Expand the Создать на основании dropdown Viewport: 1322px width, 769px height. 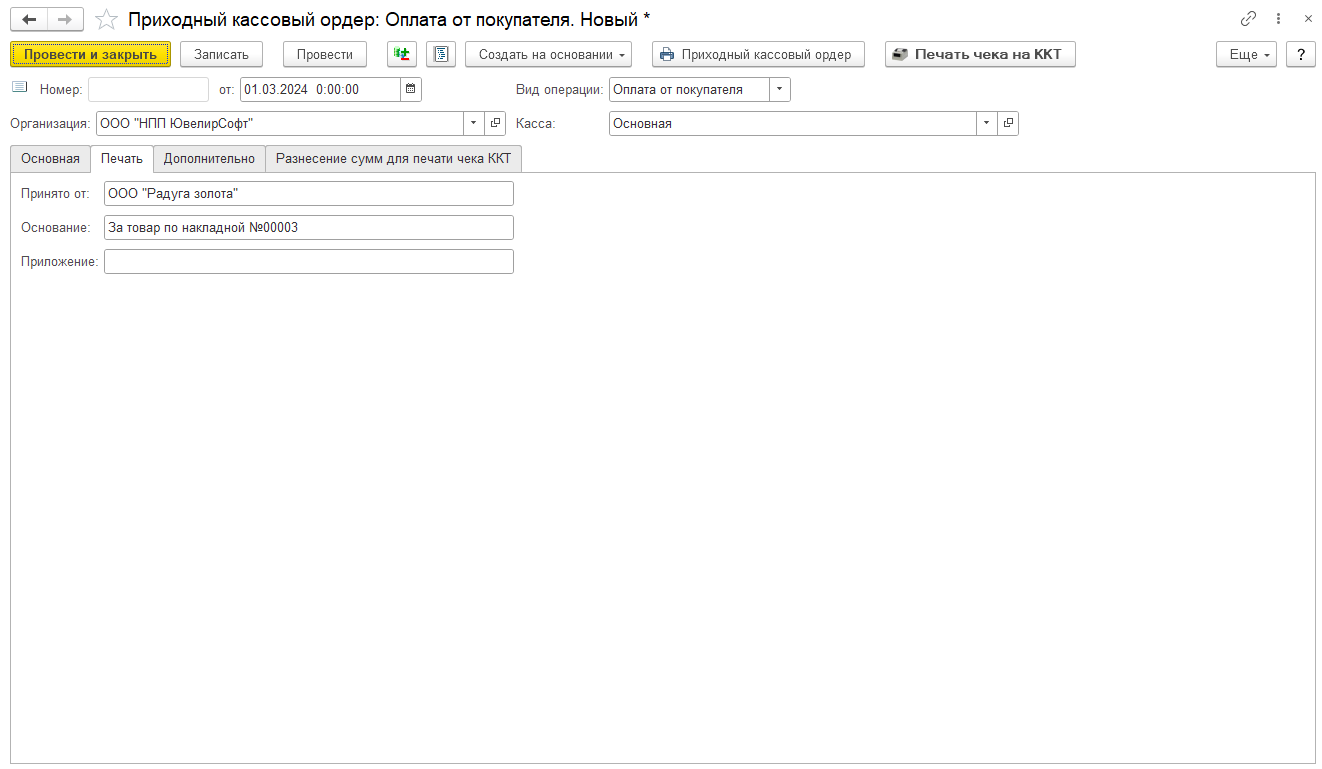pyautogui.click(x=548, y=54)
